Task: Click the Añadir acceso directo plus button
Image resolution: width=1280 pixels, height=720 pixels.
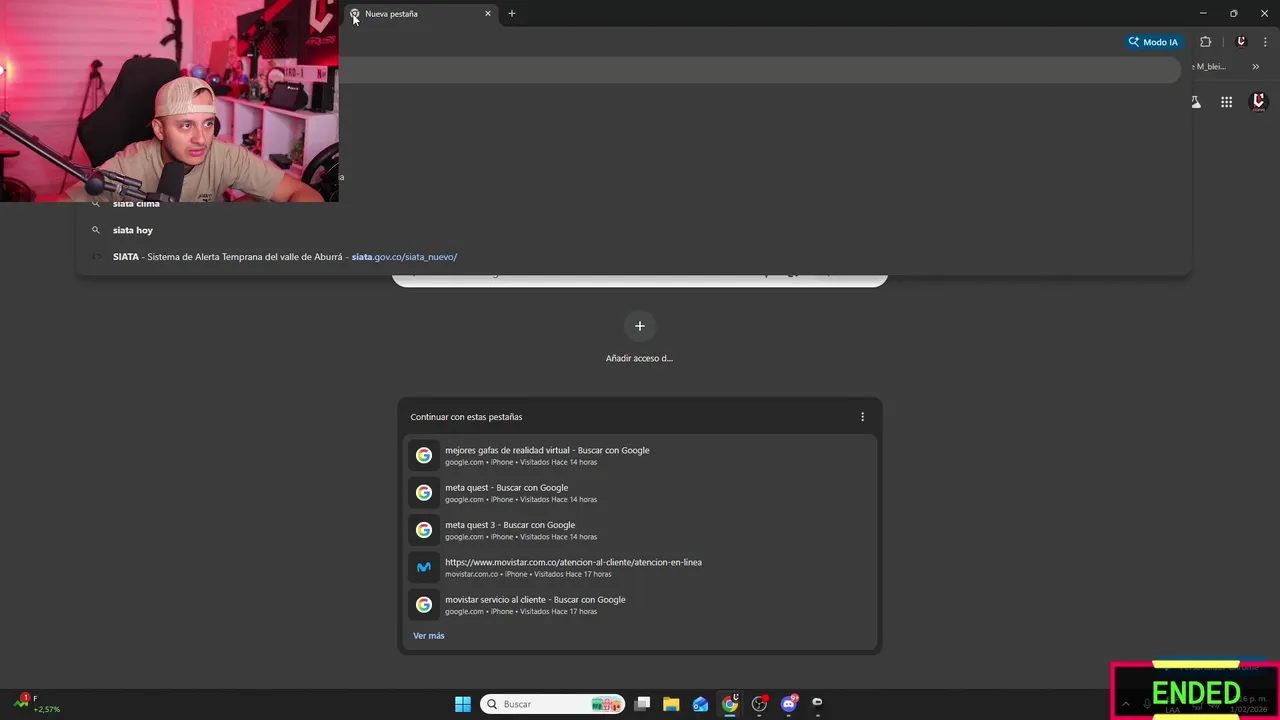Action: pyautogui.click(x=640, y=326)
